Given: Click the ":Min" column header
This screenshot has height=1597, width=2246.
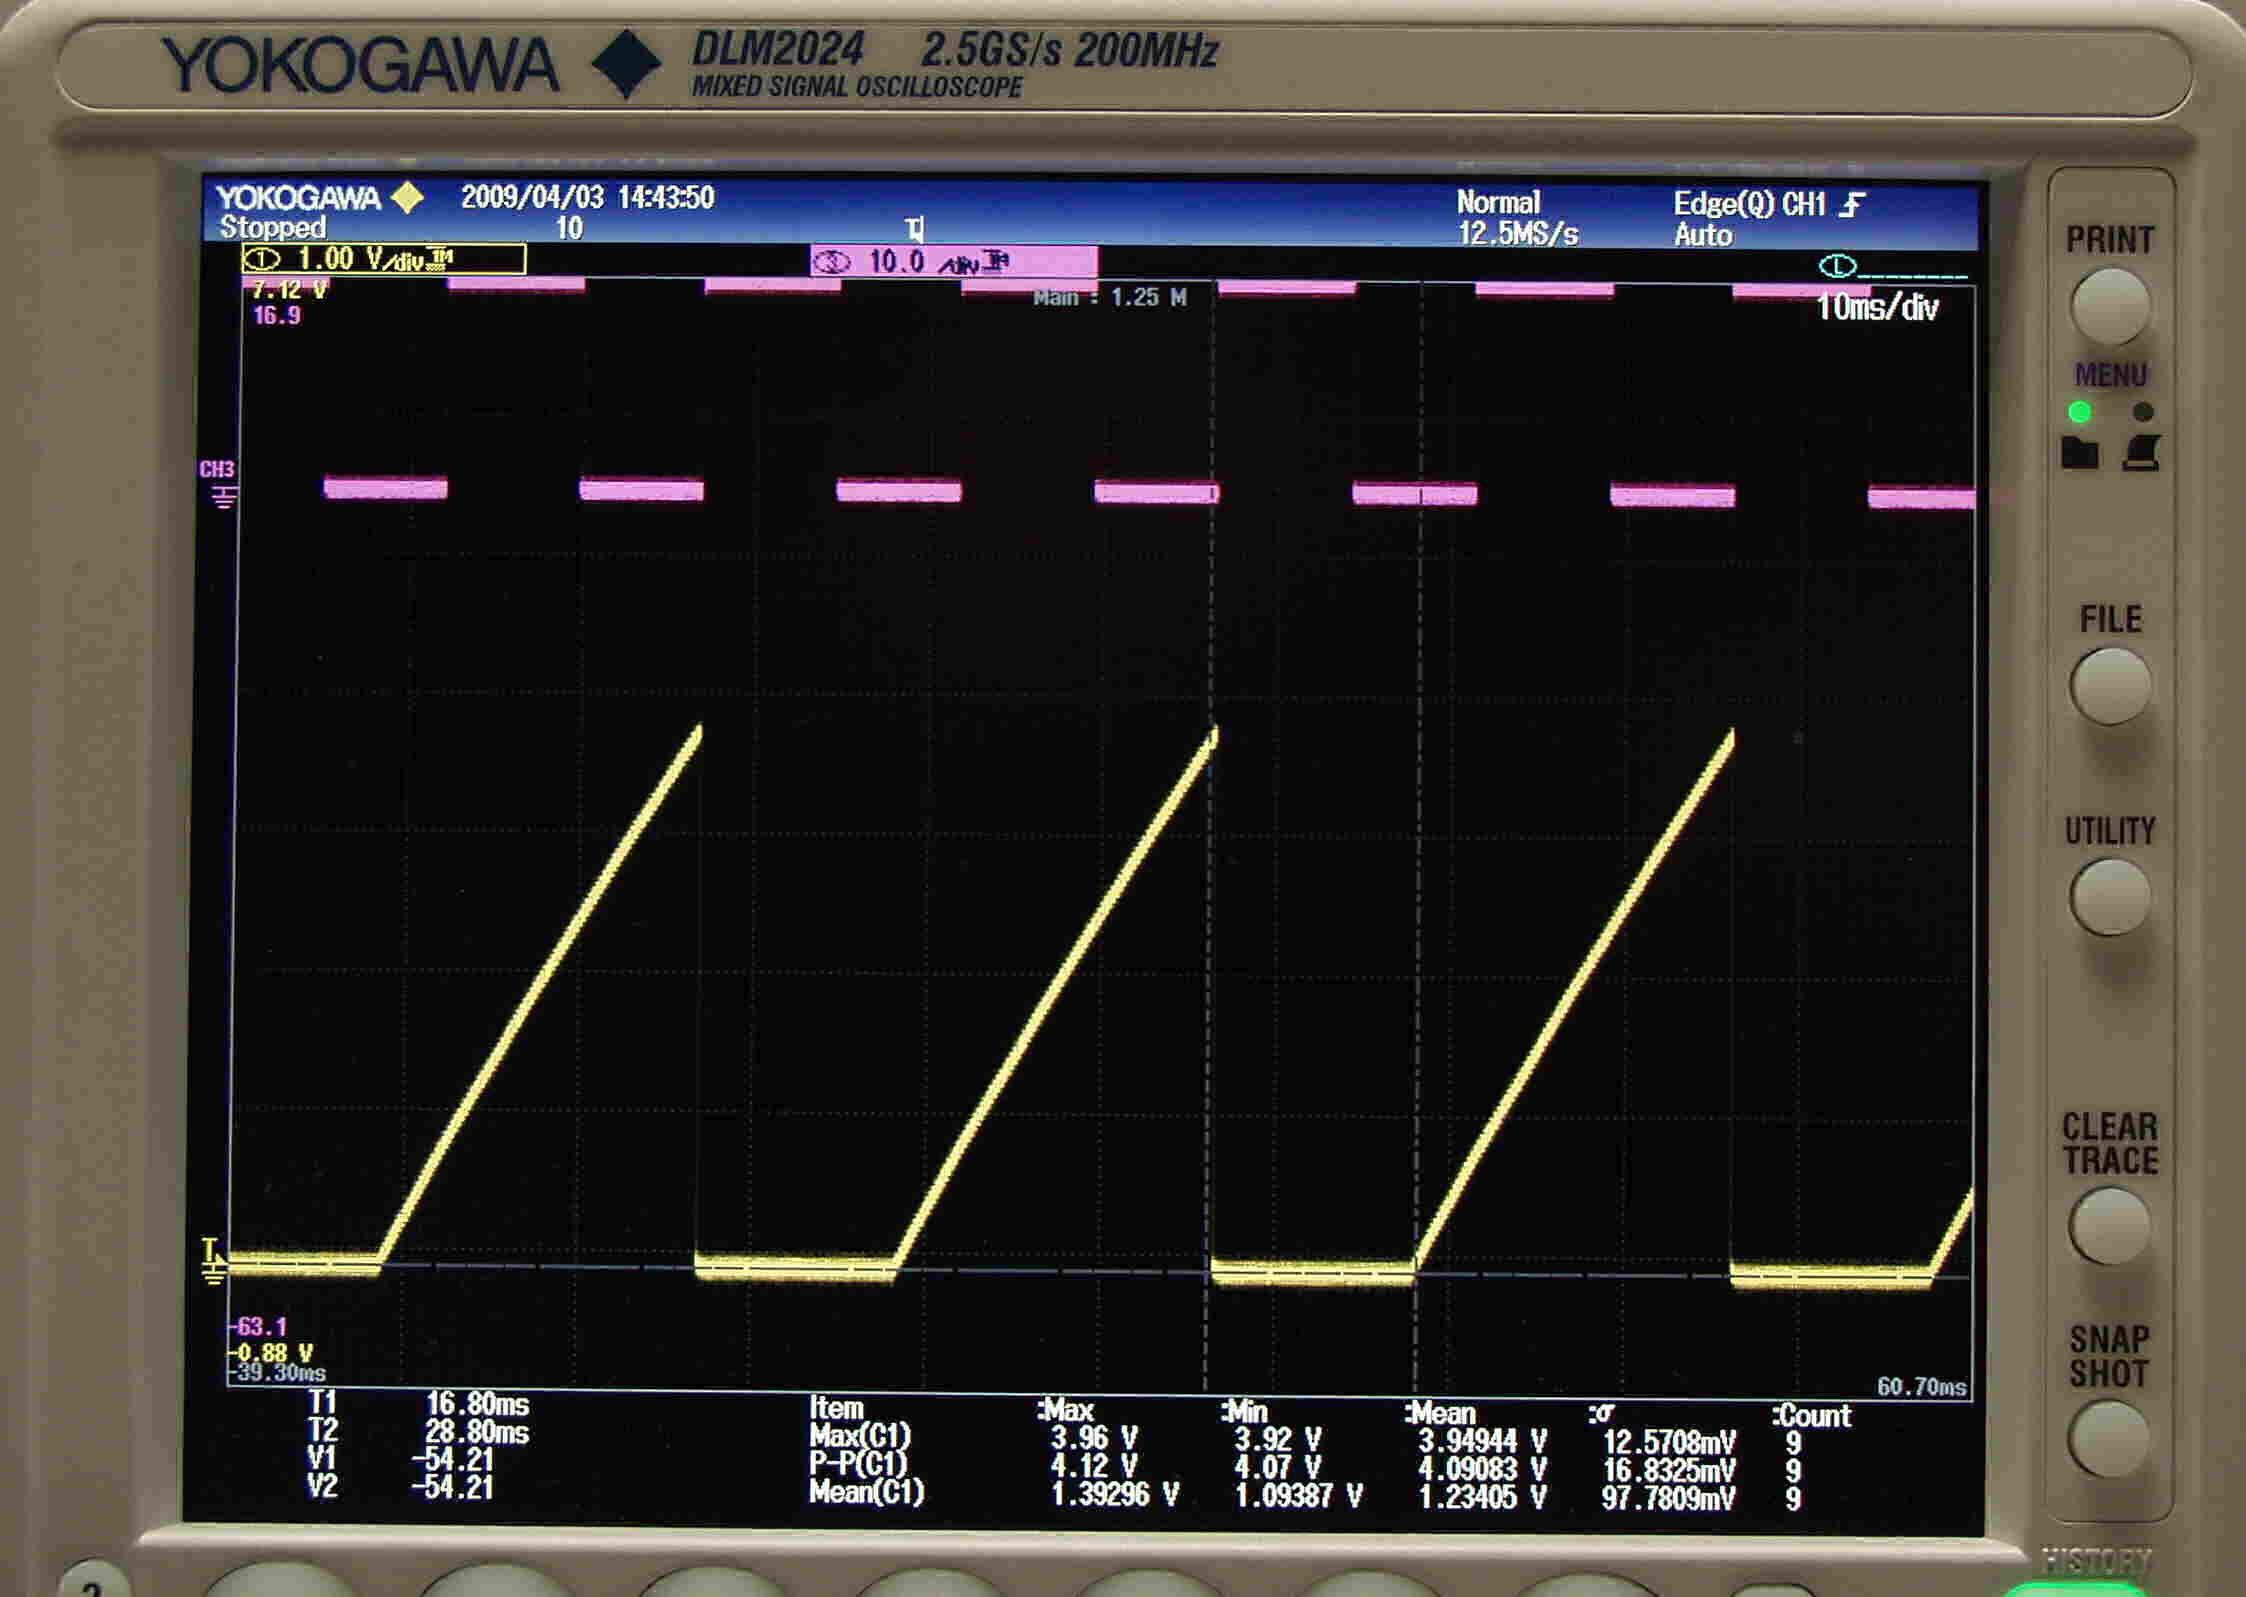Looking at the screenshot, I should click(x=1245, y=1412).
